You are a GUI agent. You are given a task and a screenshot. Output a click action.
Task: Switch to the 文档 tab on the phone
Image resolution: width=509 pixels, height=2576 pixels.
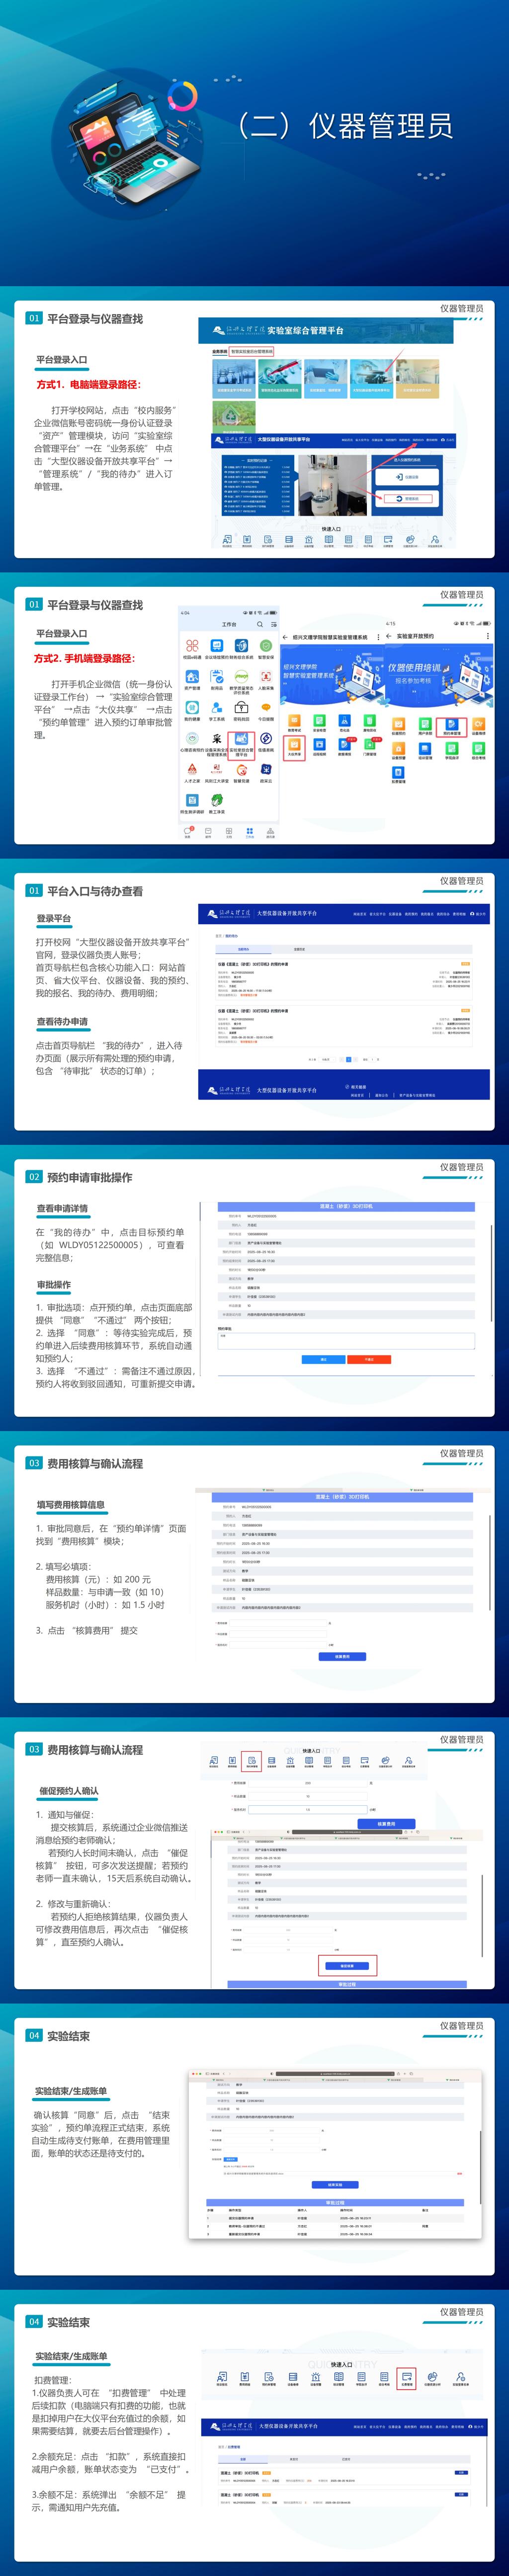pos(229,832)
